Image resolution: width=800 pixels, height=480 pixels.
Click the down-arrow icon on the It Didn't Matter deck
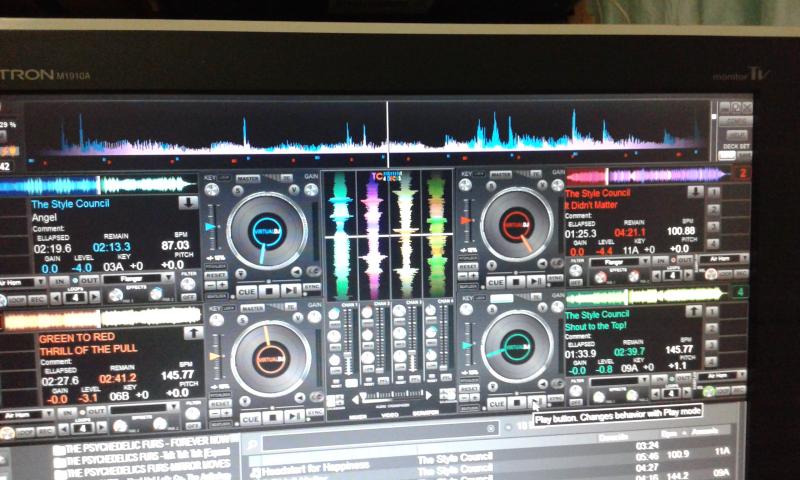coord(694,192)
